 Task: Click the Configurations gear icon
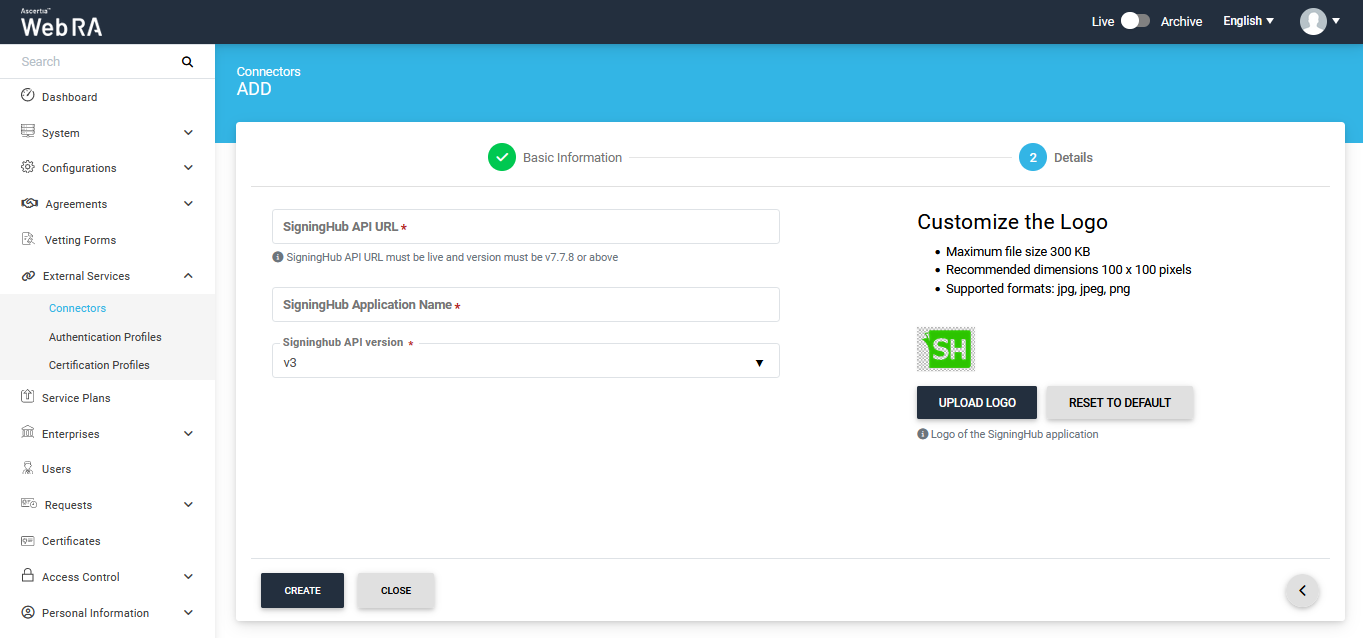coord(28,167)
